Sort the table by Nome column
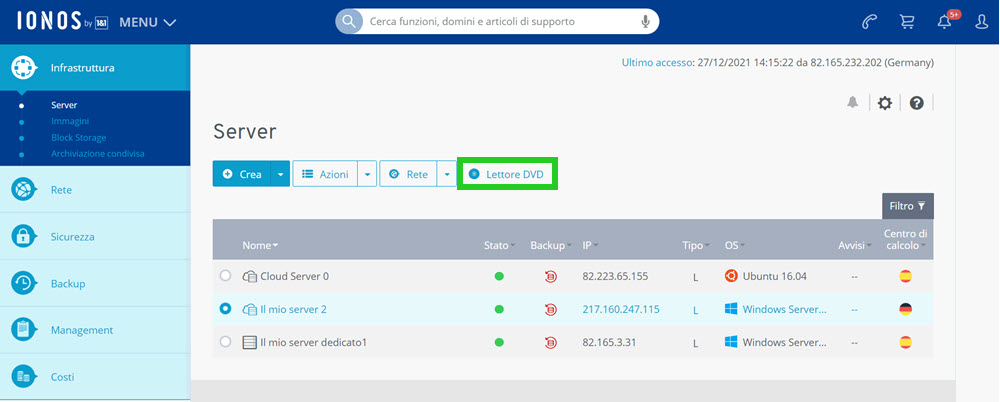Screen dimensions: 1000x402 coord(260,245)
